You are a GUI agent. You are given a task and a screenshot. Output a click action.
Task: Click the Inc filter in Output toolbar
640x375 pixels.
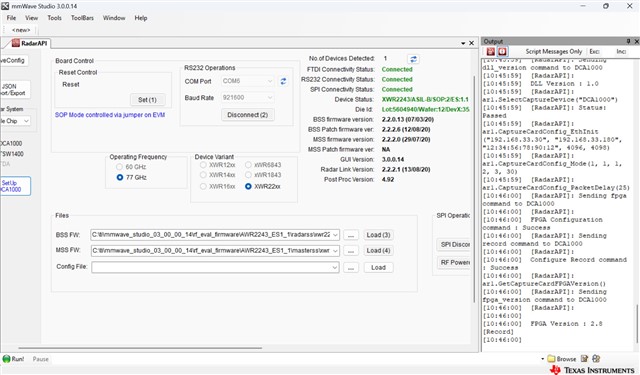[x=621, y=51]
